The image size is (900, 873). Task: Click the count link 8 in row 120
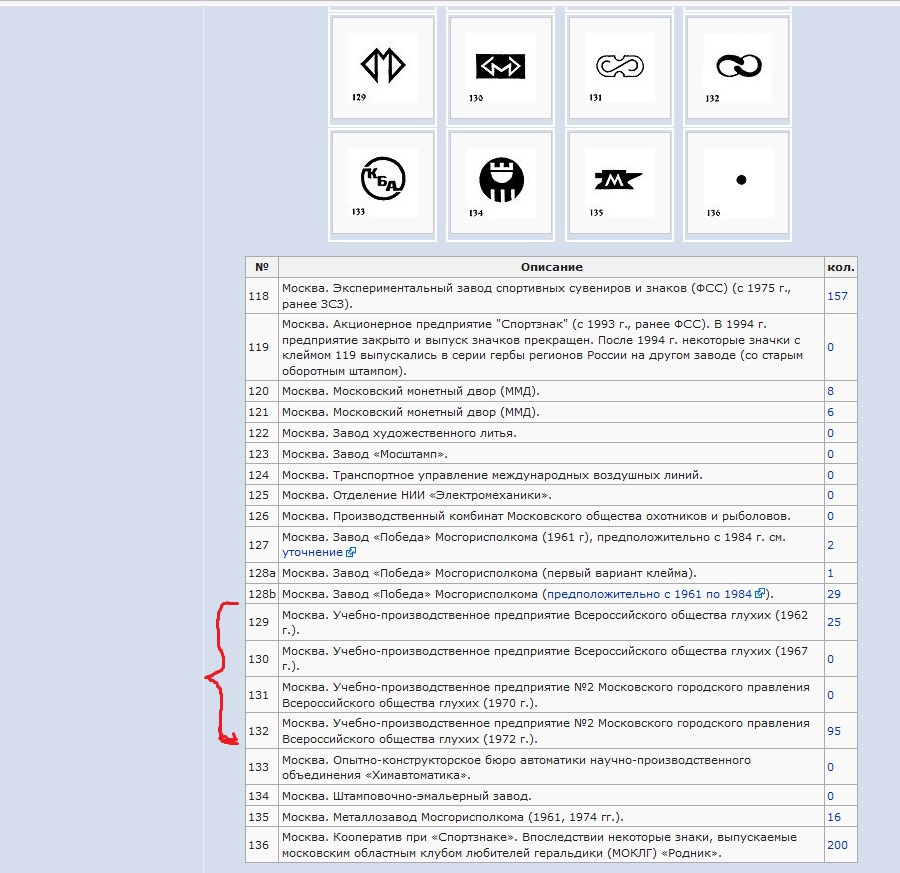pos(830,391)
